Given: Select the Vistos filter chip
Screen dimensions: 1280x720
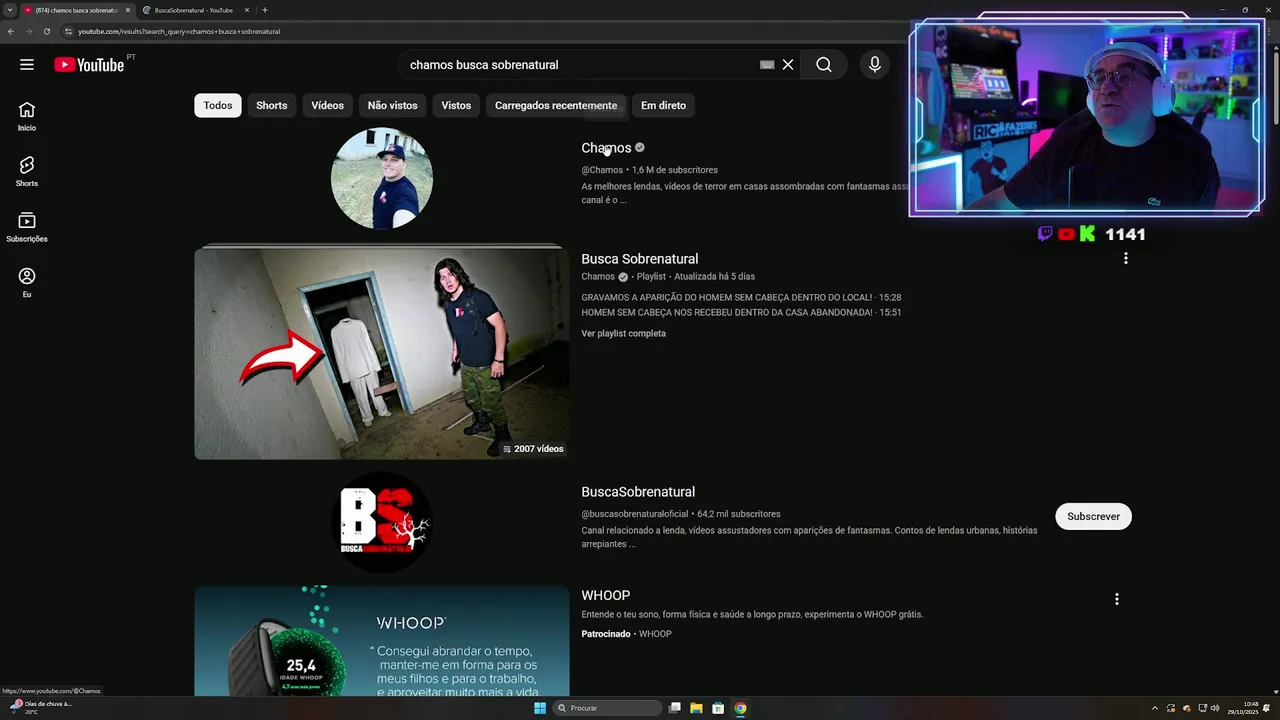Looking at the screenshot, I should coord(456,105).
